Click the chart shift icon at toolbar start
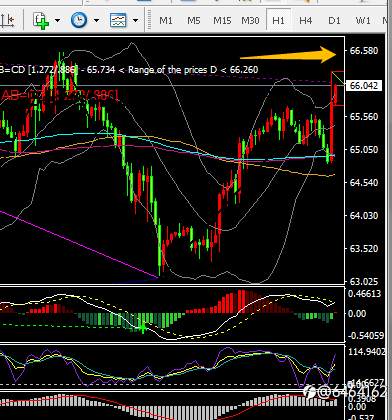Screen dimensions: 392x420 point(7,20)
